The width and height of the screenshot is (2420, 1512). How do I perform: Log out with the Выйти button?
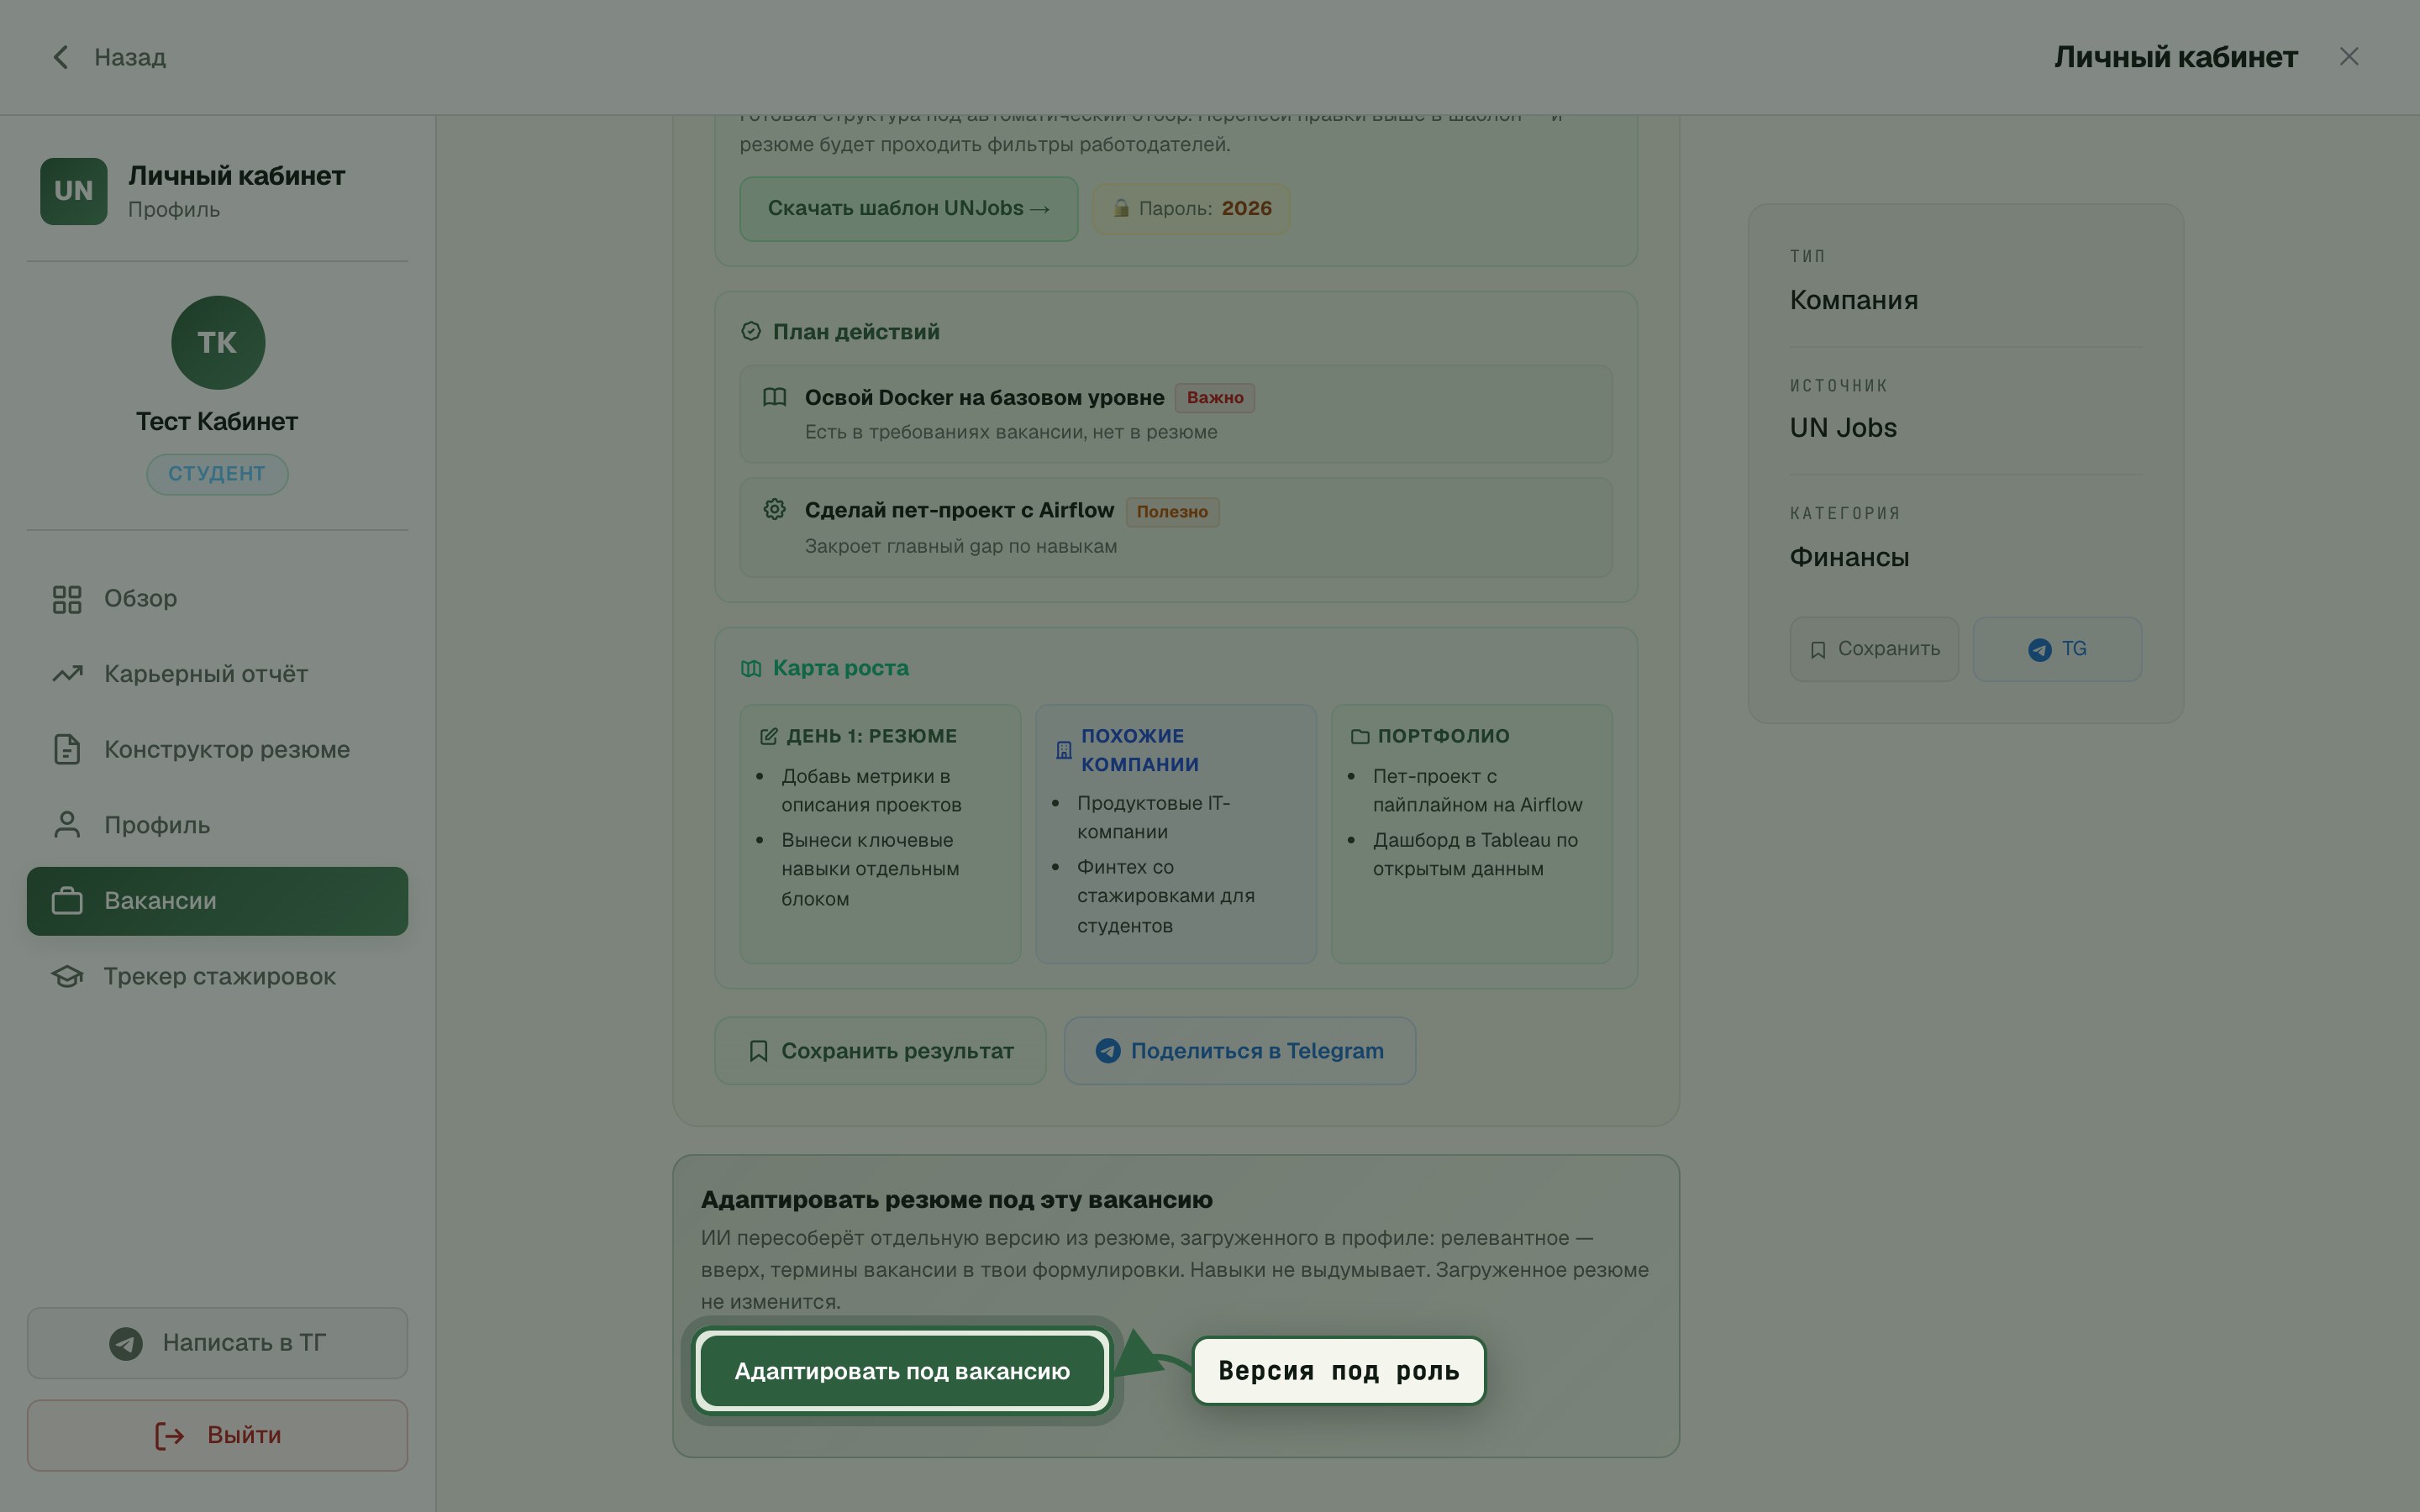(217, 1435)
